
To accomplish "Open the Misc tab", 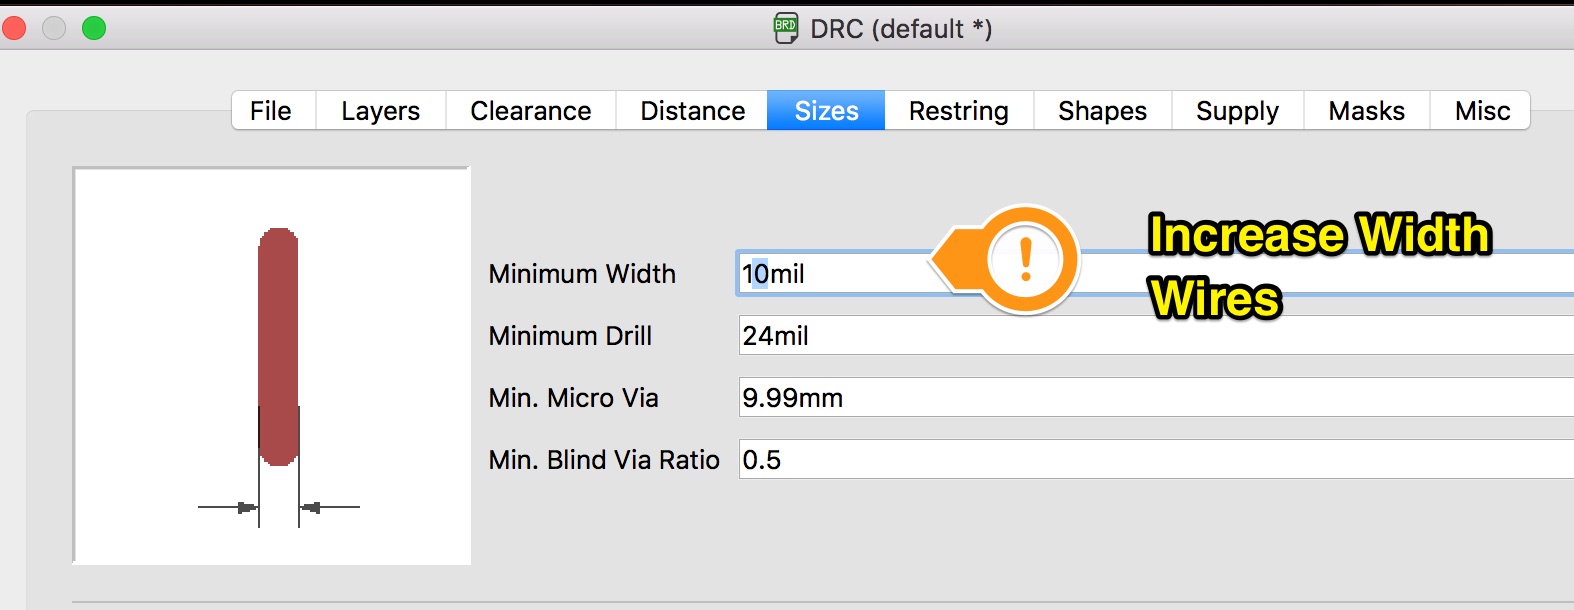I will click(x=1482, y=111).
